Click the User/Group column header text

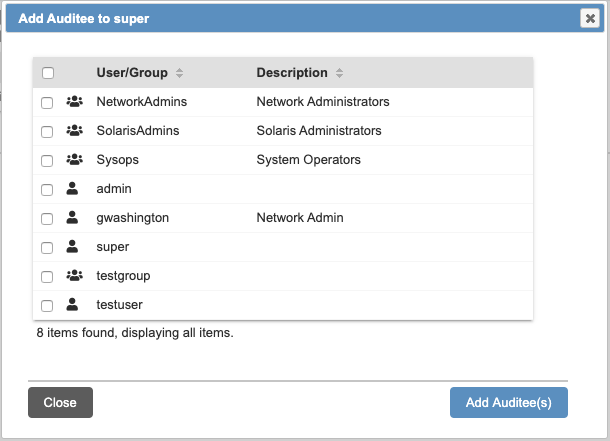tap(132, 73)
